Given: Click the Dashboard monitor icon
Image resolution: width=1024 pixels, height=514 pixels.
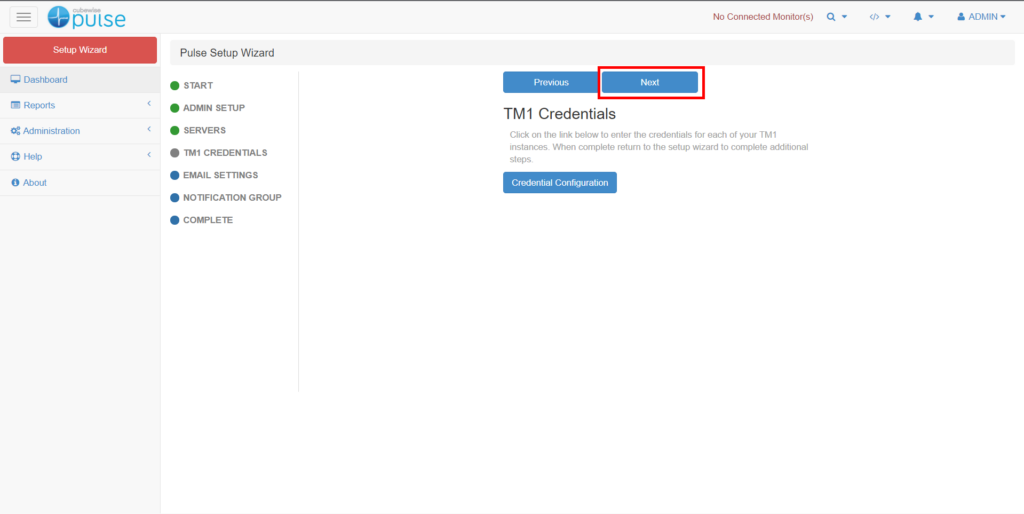Looking at the screenshot, I should click(x=16, y=80).
